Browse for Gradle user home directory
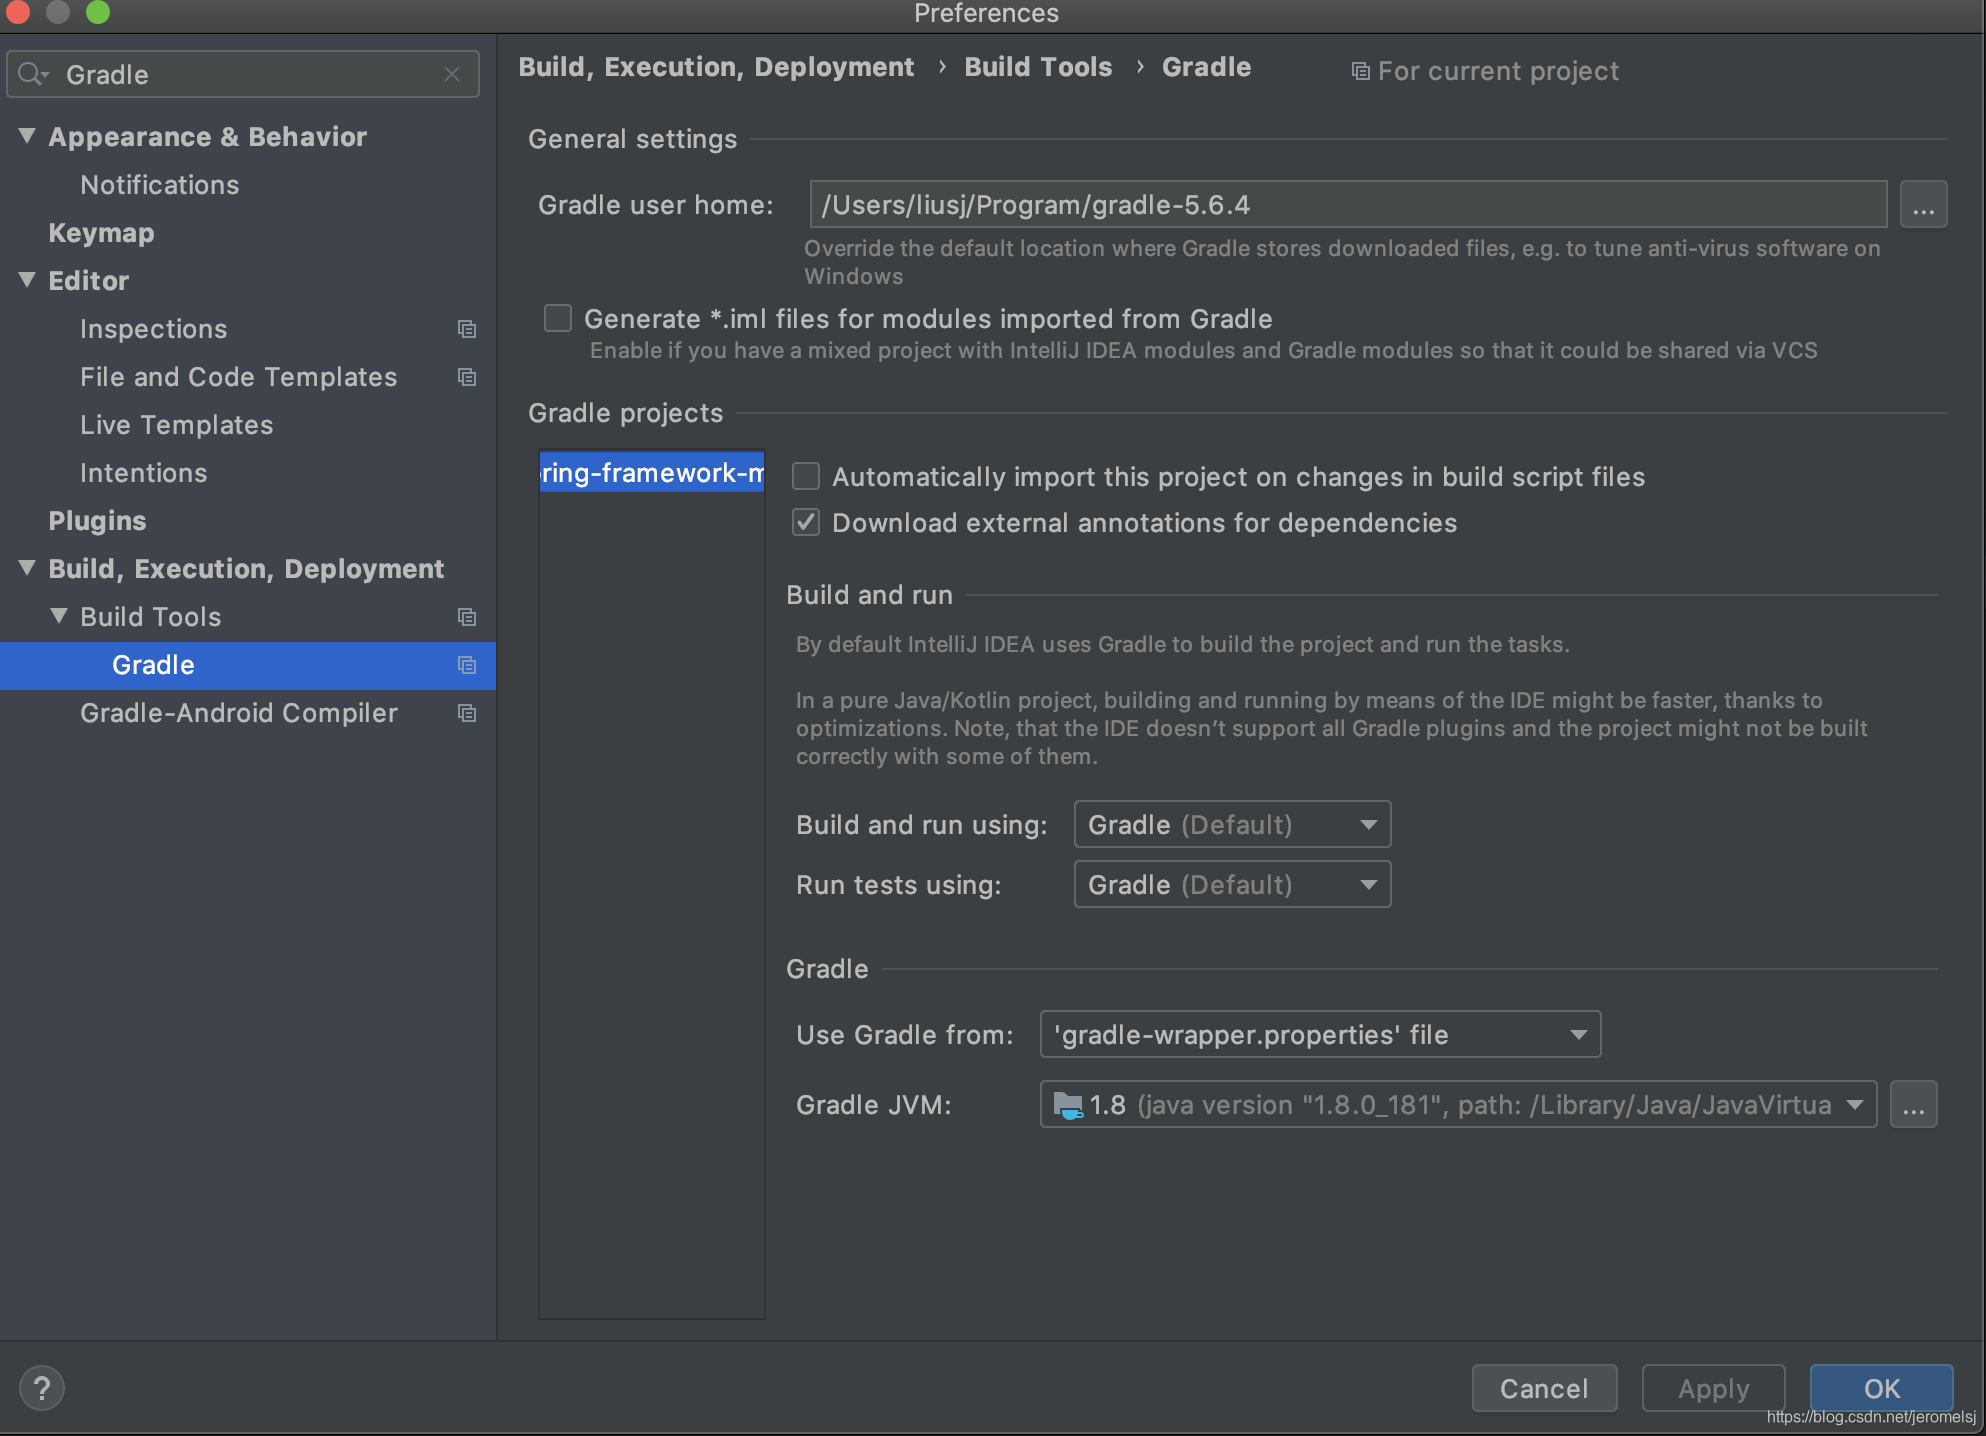The height and width of the screenshot is (1436, 1986). [1923, 205]
